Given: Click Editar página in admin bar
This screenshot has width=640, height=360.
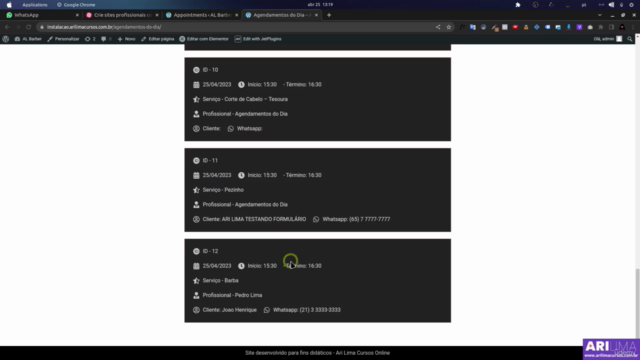Looking at the screenshot, I should tap(158, 39).
